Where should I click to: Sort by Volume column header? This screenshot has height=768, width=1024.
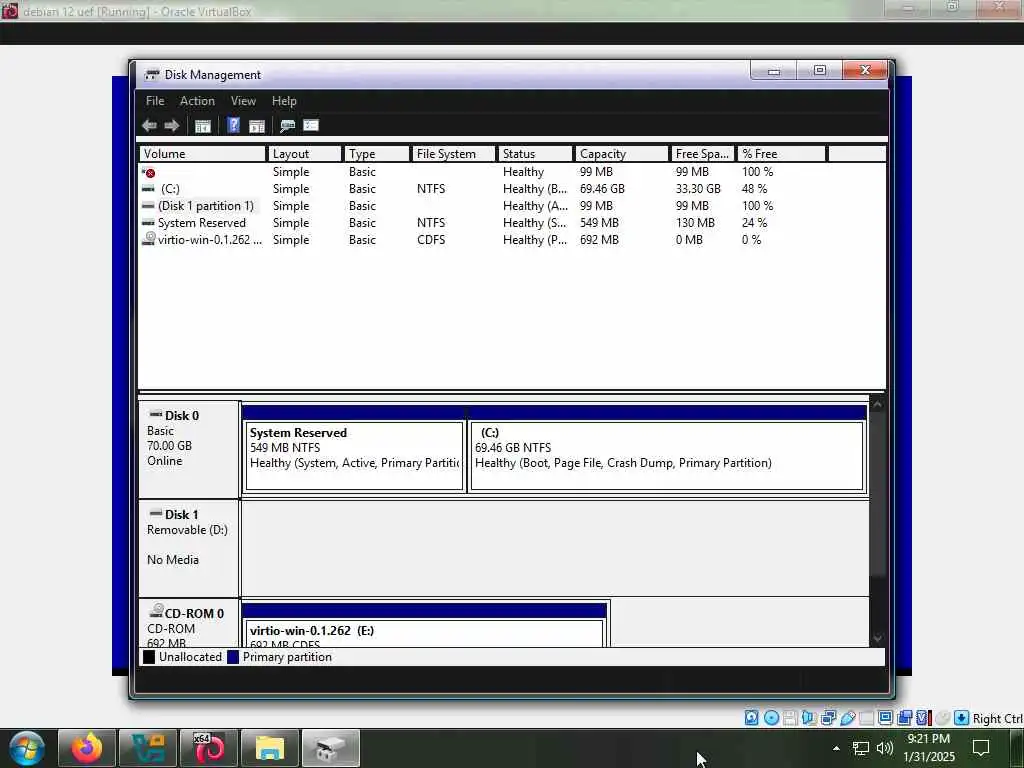pyautogui.click(x=202, y=153)
